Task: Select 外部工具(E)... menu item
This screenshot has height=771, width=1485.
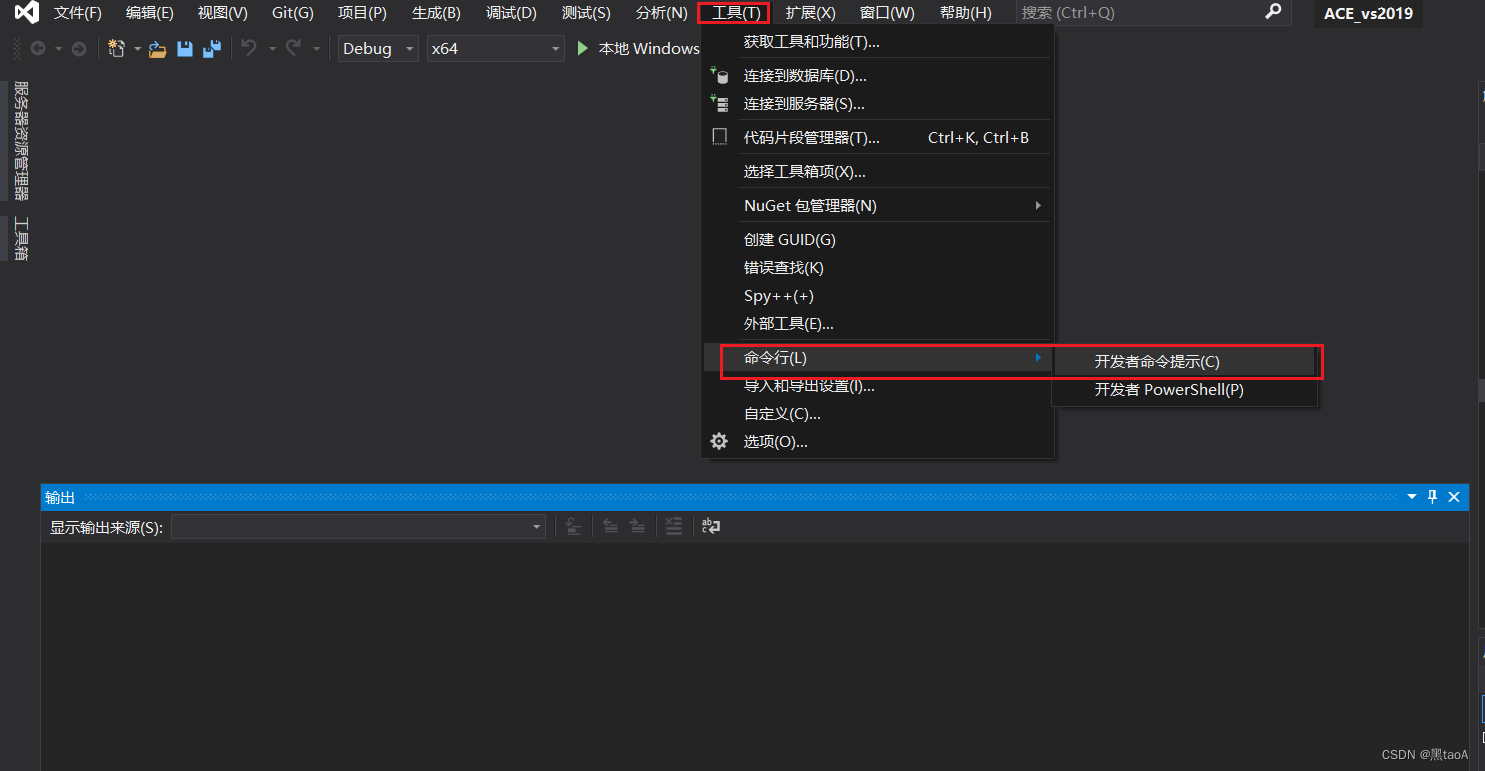Action: click(878, 324)
